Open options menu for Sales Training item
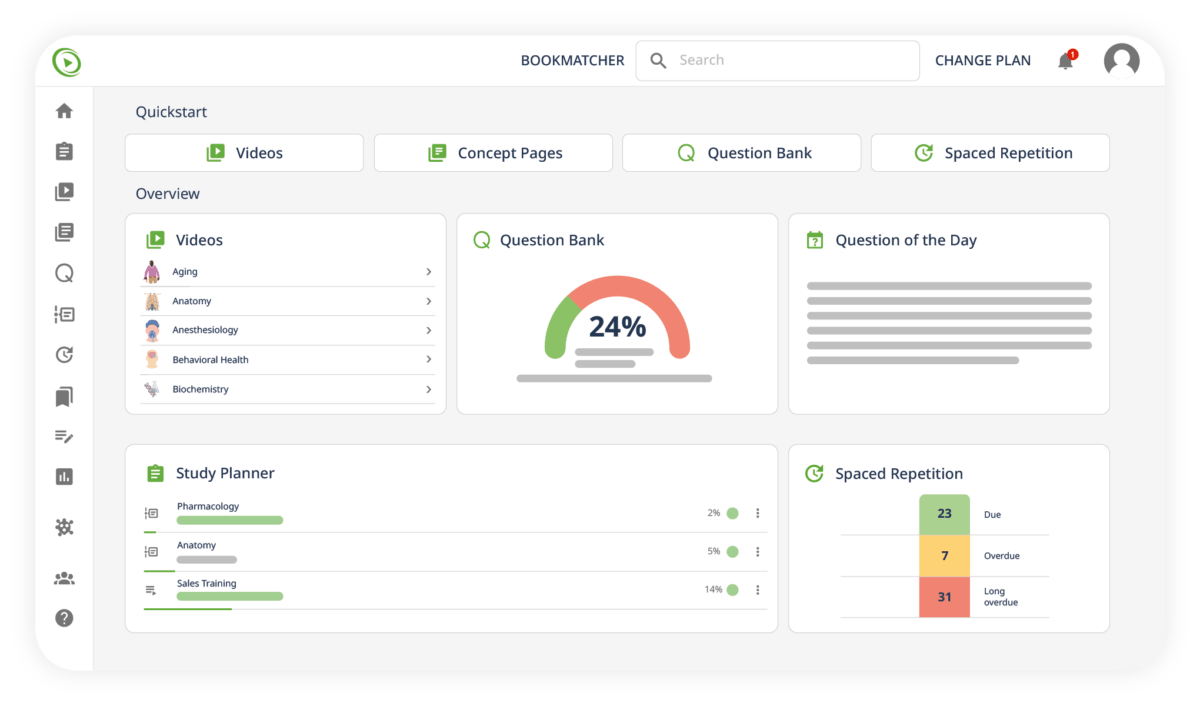 [757, 590]
